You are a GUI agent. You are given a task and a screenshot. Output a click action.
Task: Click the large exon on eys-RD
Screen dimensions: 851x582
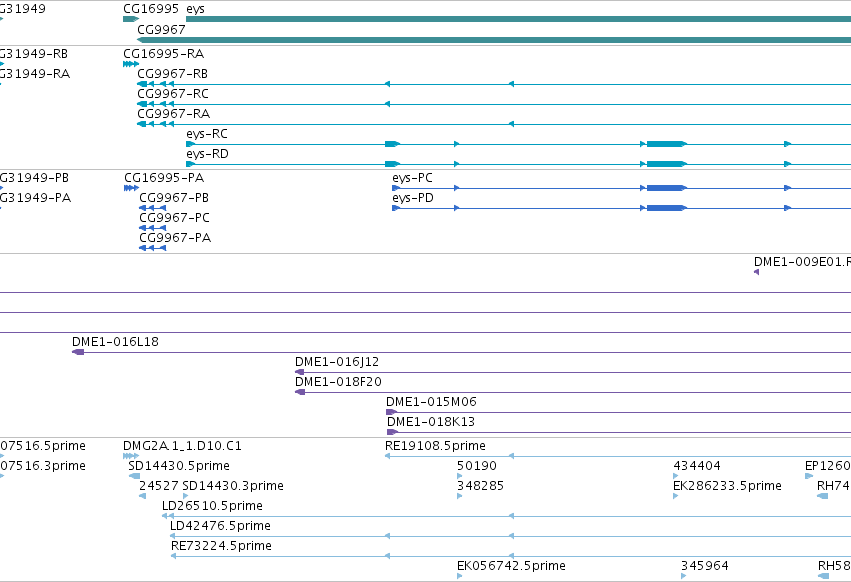pyautogui.click(x=667, y=164)
